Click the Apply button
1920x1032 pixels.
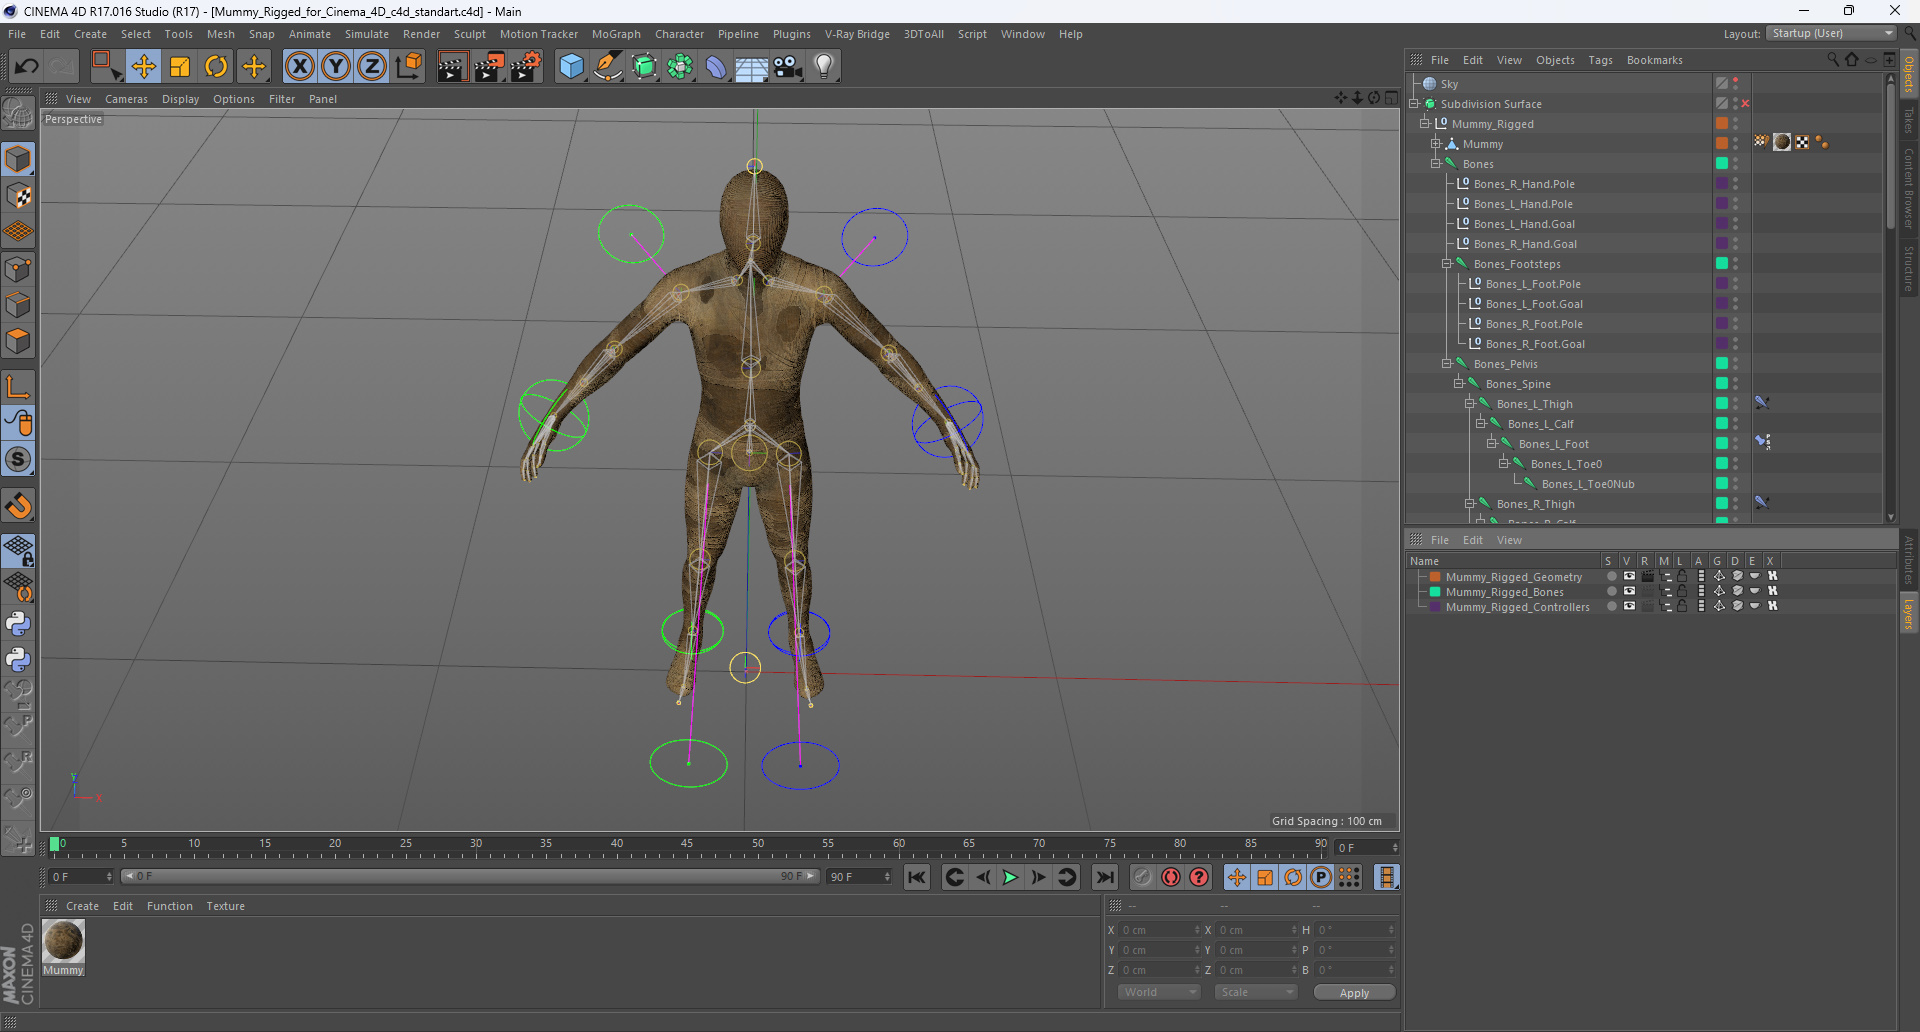(1354, 992)
